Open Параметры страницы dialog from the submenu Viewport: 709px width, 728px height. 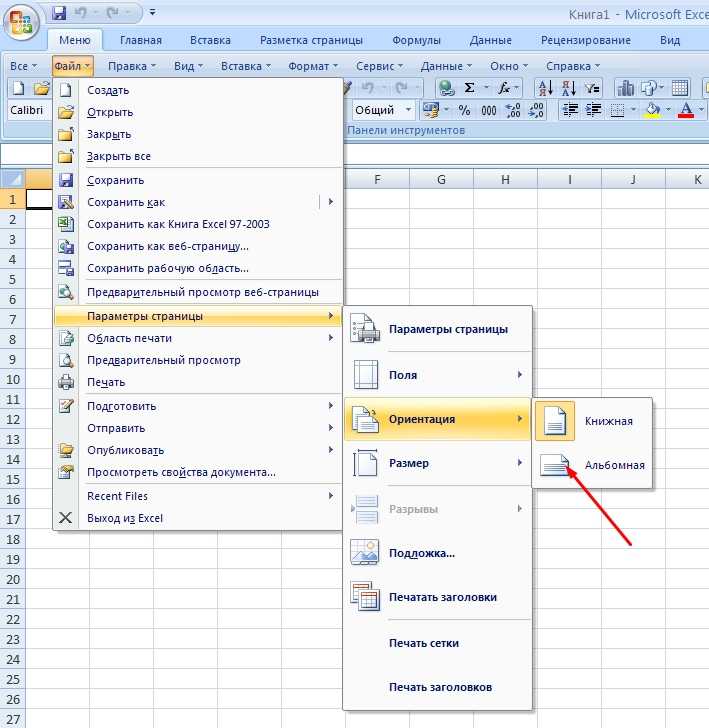(438, 330)
